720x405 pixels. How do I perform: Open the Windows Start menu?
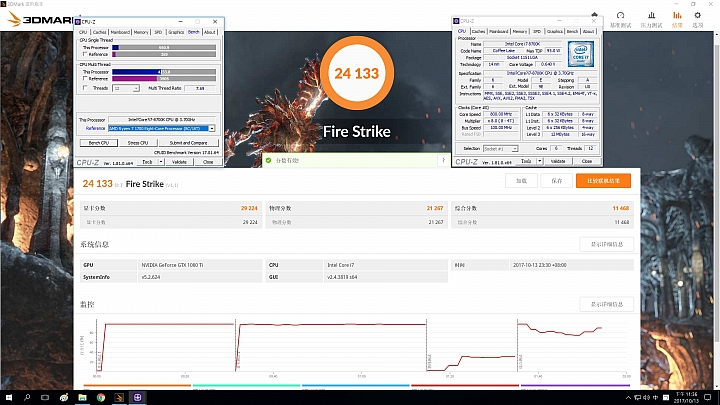[9, 397]
